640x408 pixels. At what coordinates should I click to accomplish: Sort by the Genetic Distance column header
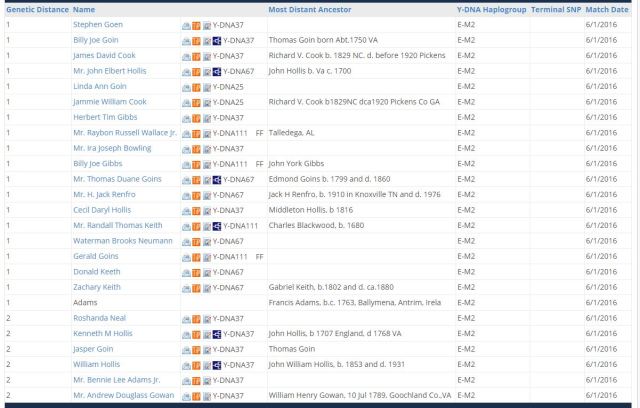[36, 9]
